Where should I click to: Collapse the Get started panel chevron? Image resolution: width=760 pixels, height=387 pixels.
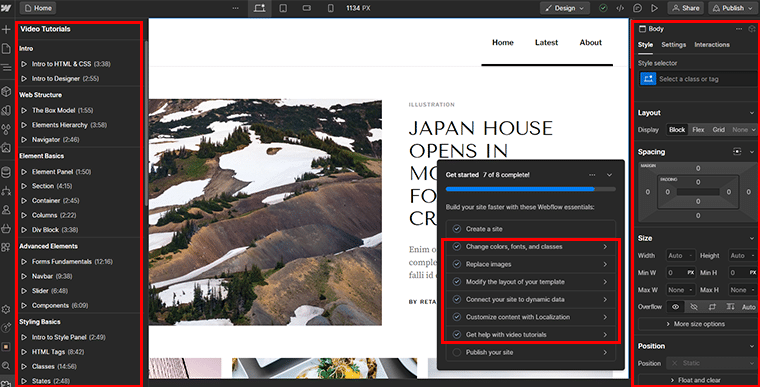pos(609,175)
